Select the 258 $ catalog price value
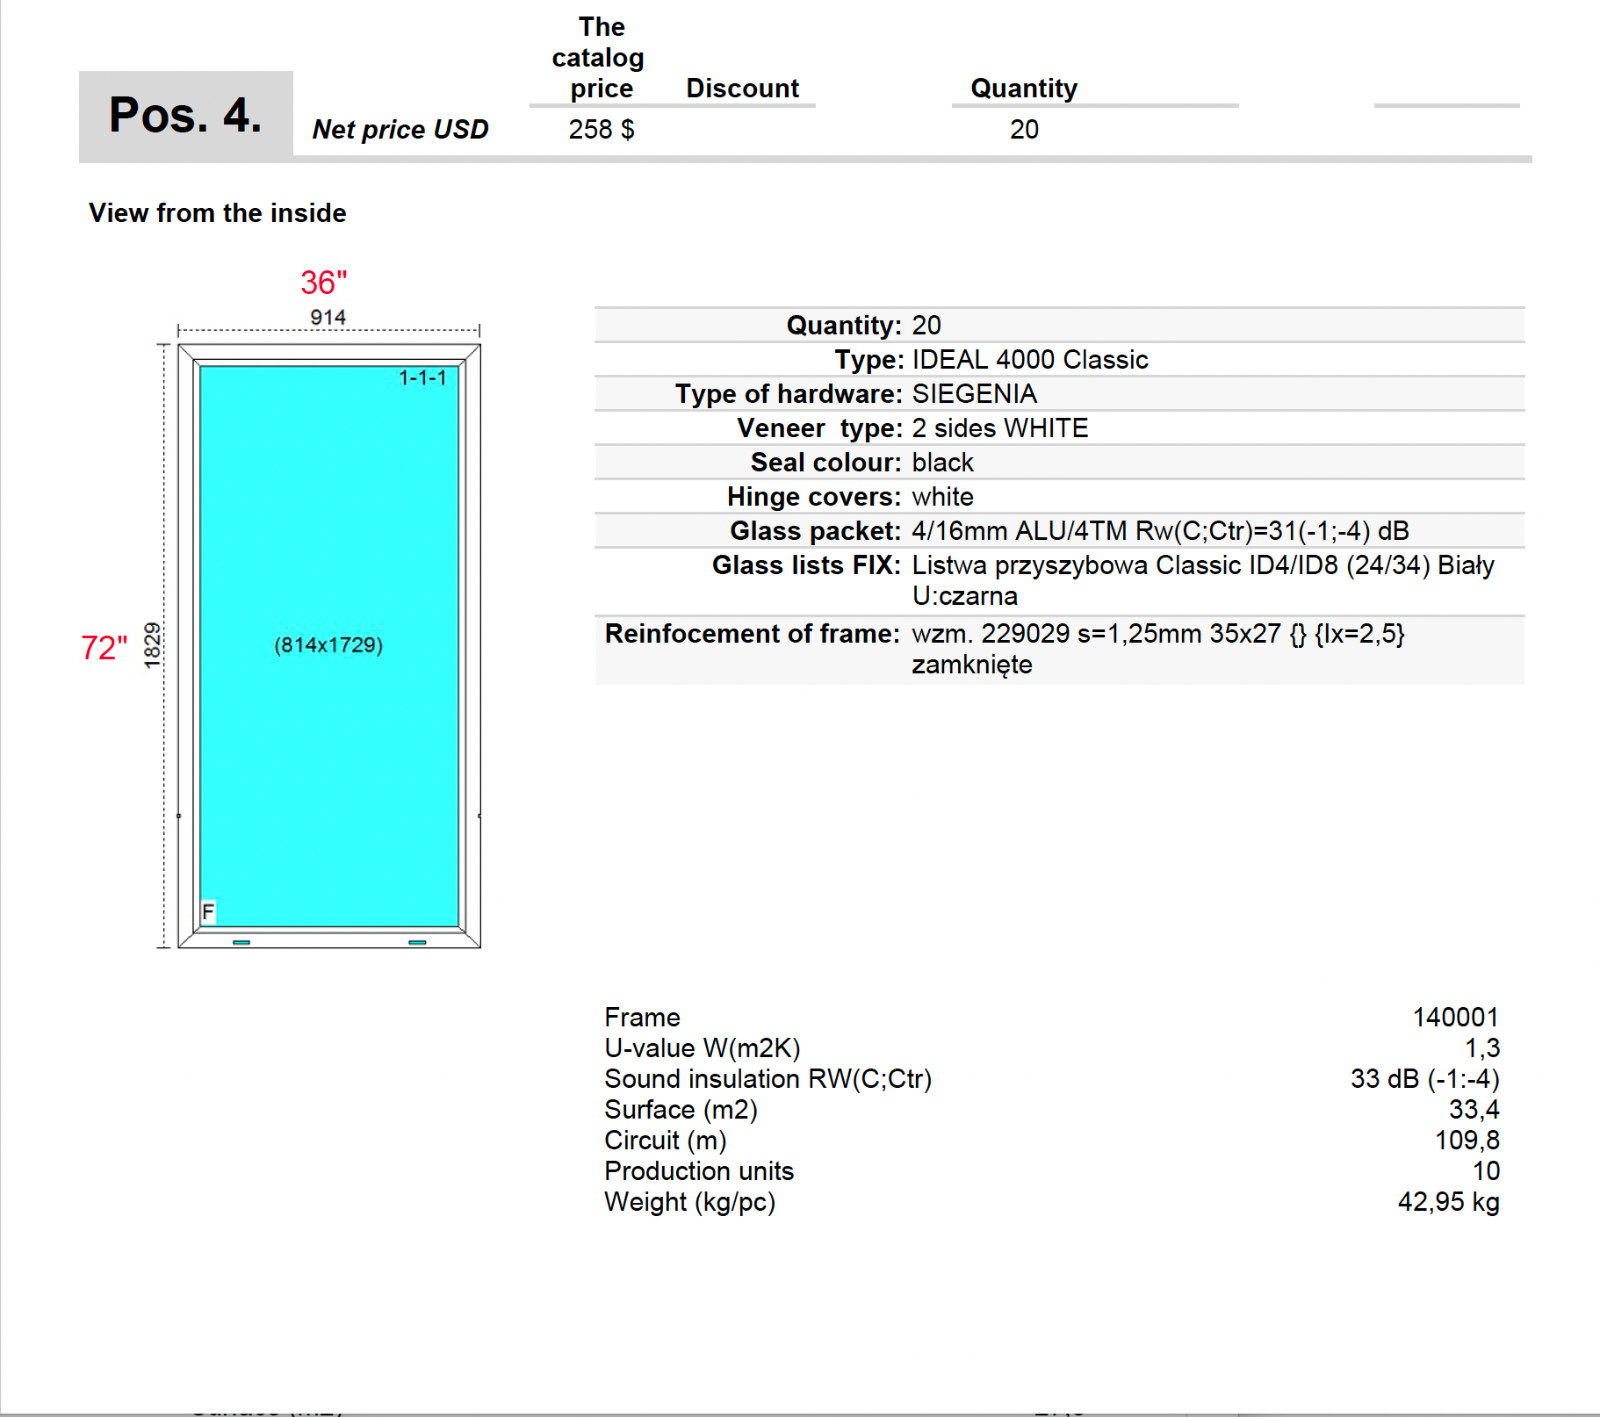 click(x=601, y=130)
